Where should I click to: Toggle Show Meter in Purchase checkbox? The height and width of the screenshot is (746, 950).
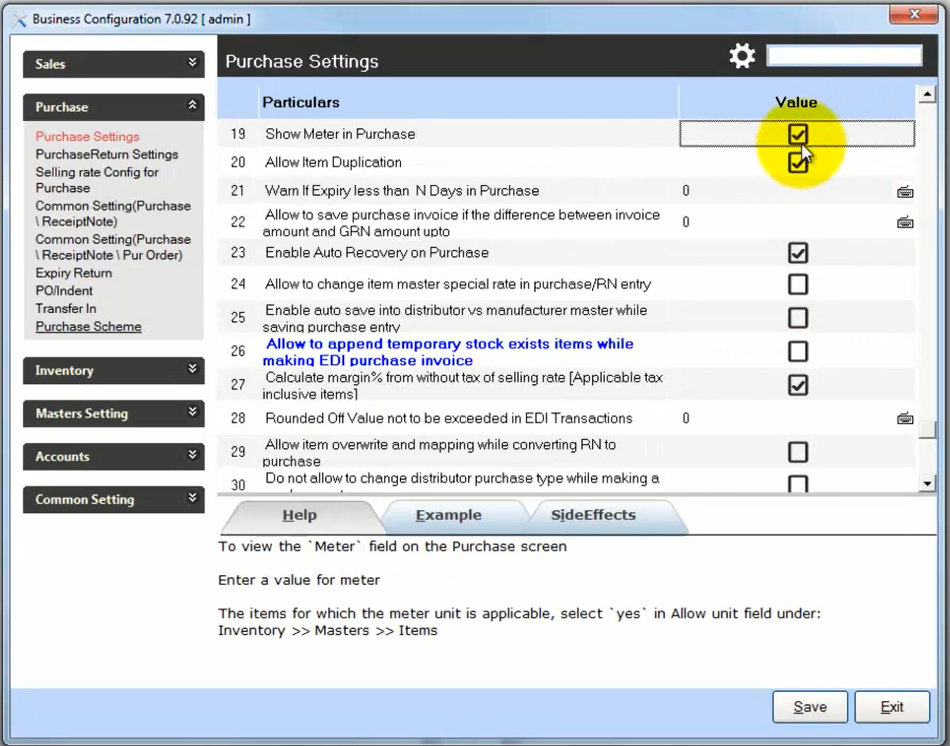pyautogui.click(x=797, y=134)
